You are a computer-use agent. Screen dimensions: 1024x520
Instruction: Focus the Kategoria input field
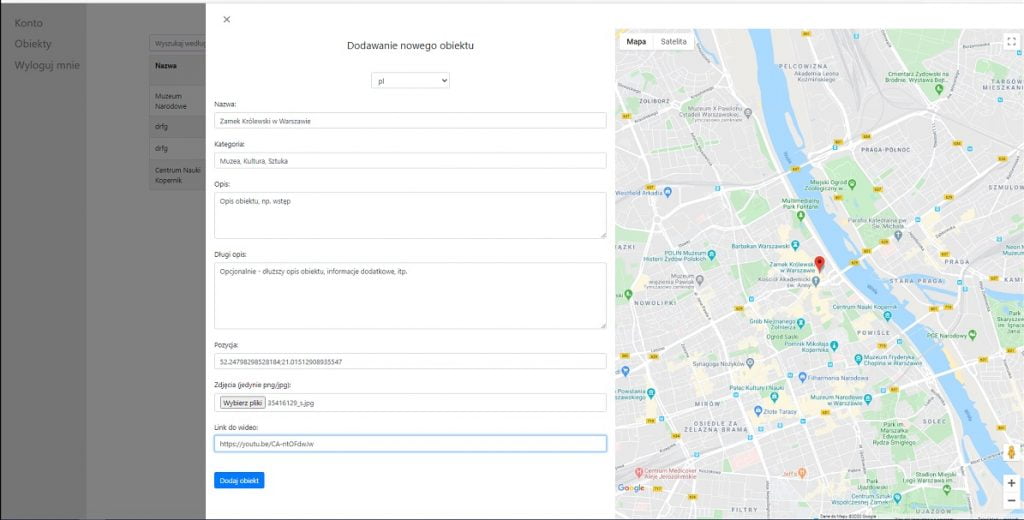point(410,161)
